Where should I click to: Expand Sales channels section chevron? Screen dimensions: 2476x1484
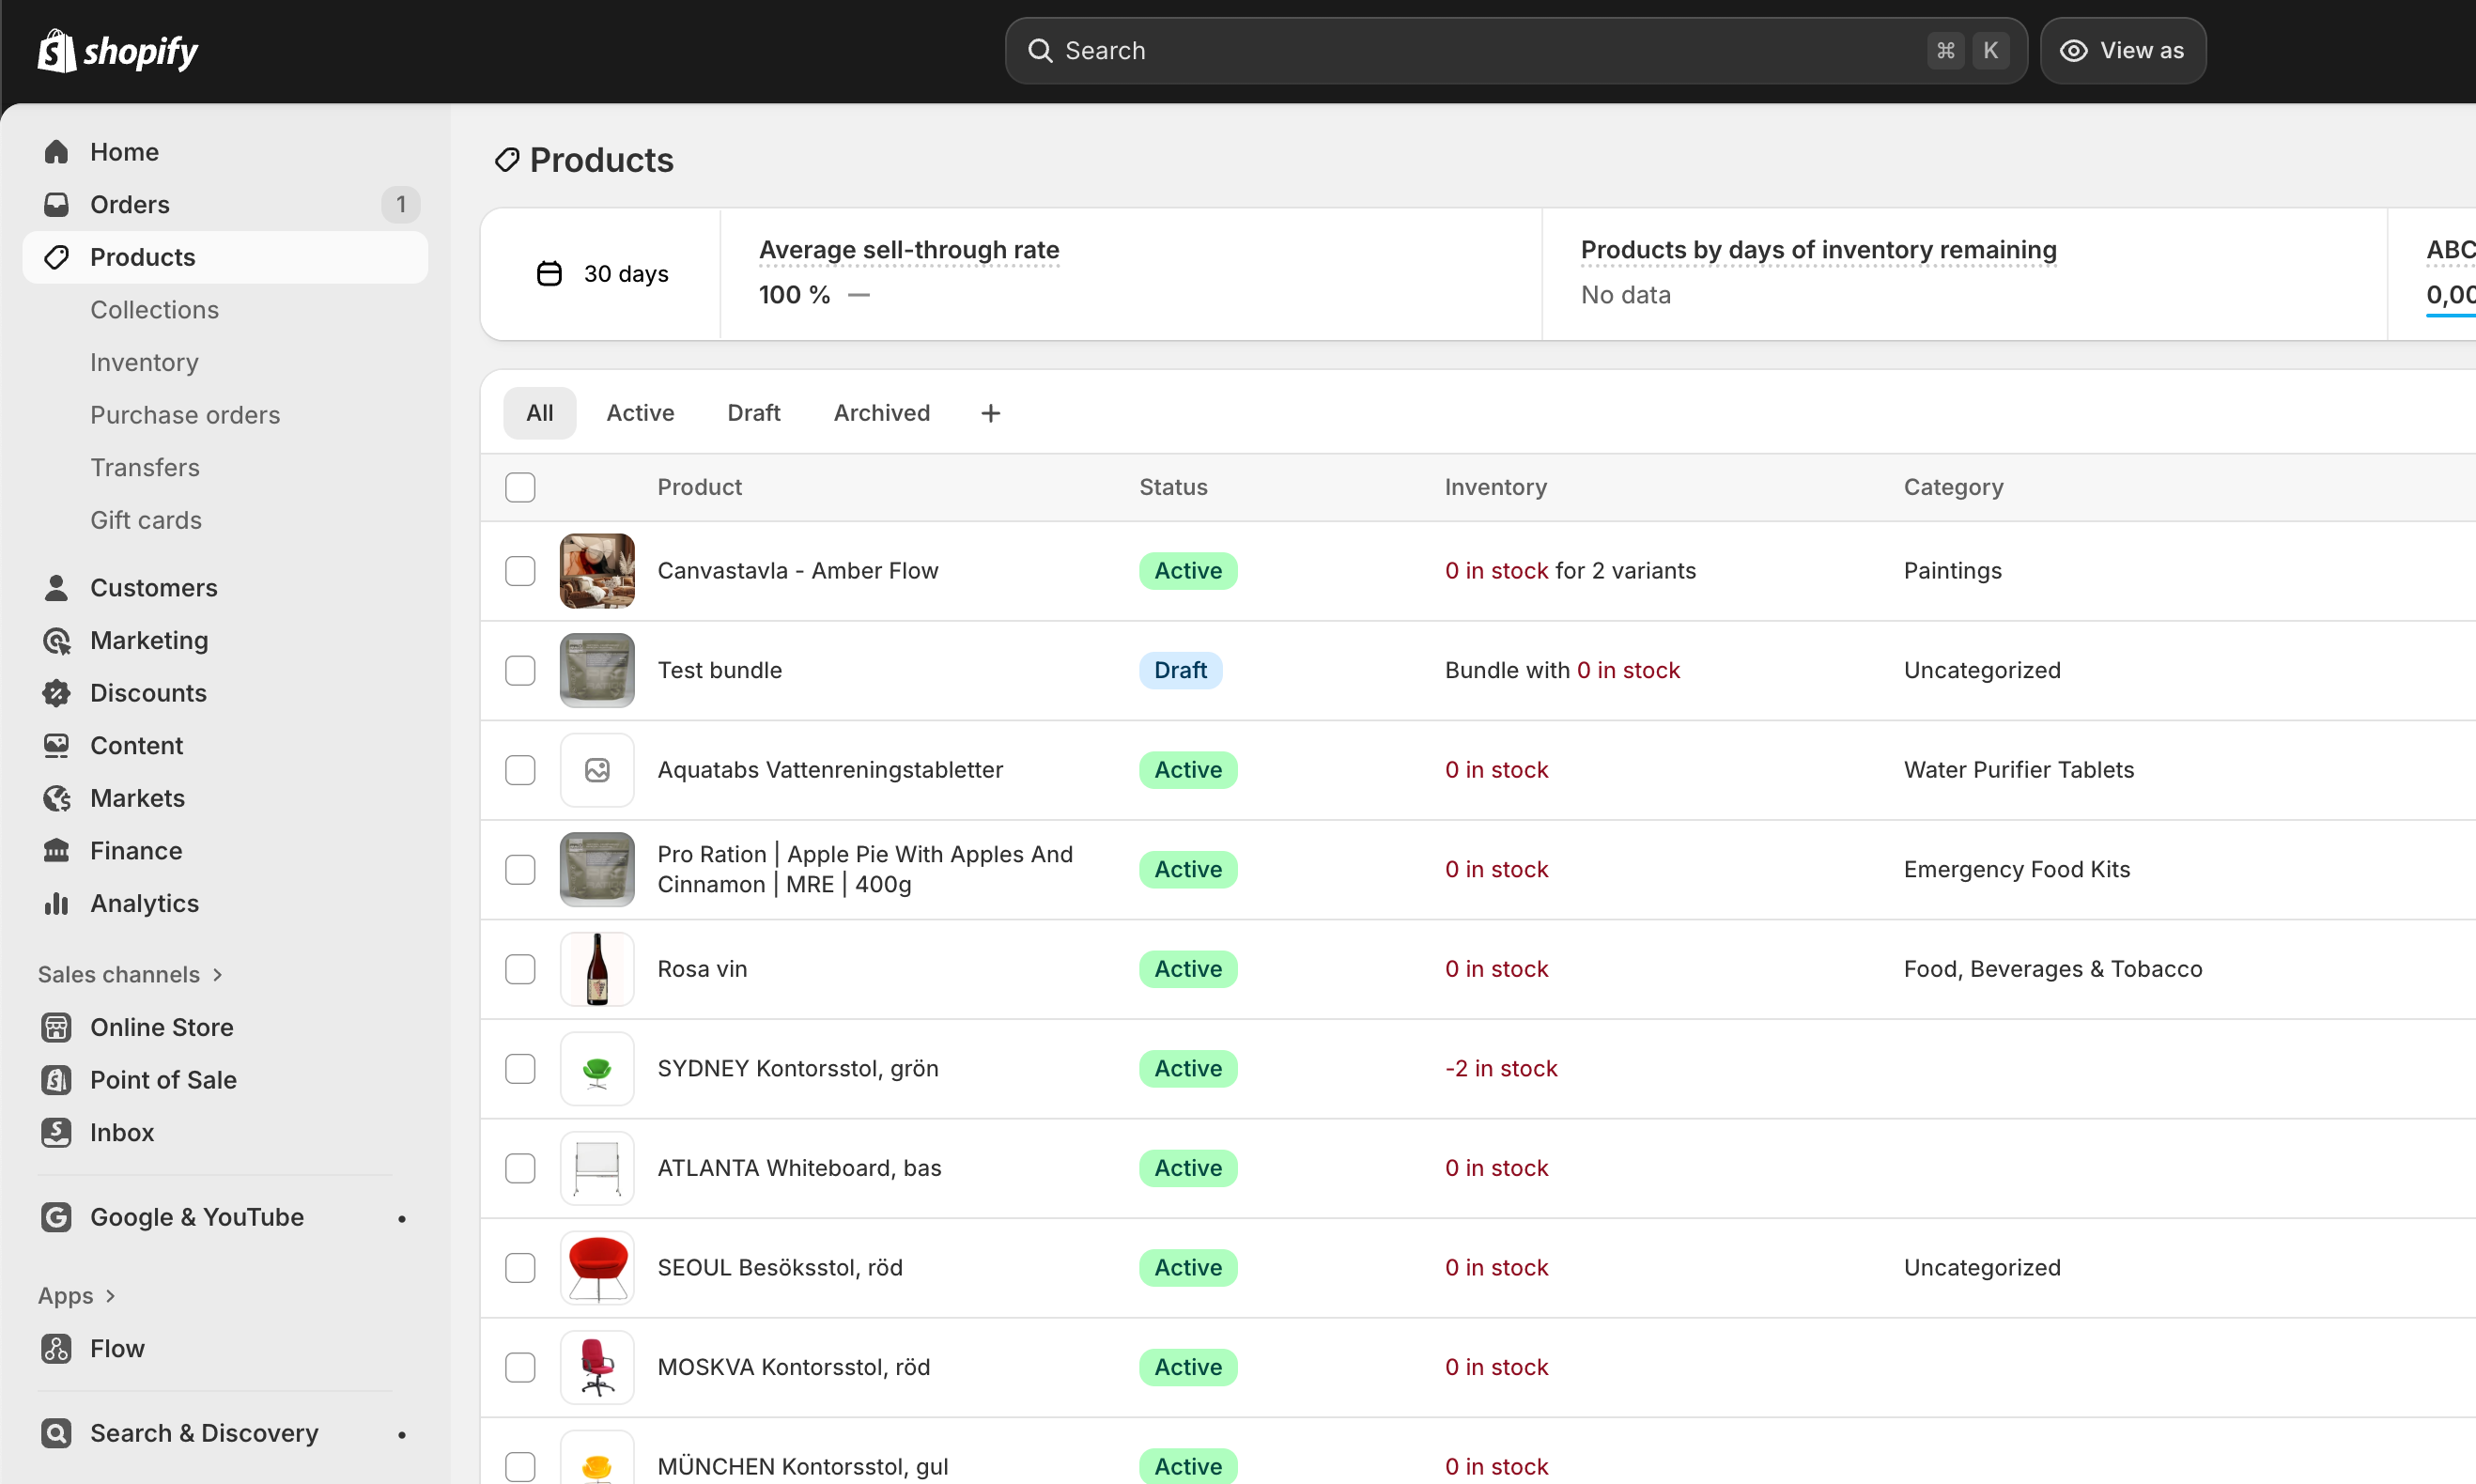tap(218, 974)
